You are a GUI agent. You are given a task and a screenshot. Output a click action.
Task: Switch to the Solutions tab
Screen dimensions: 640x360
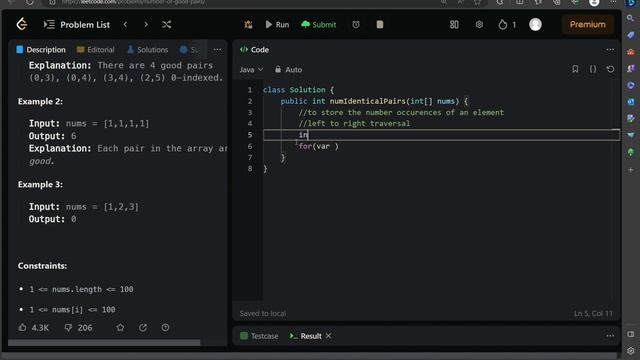coord(147,49)
